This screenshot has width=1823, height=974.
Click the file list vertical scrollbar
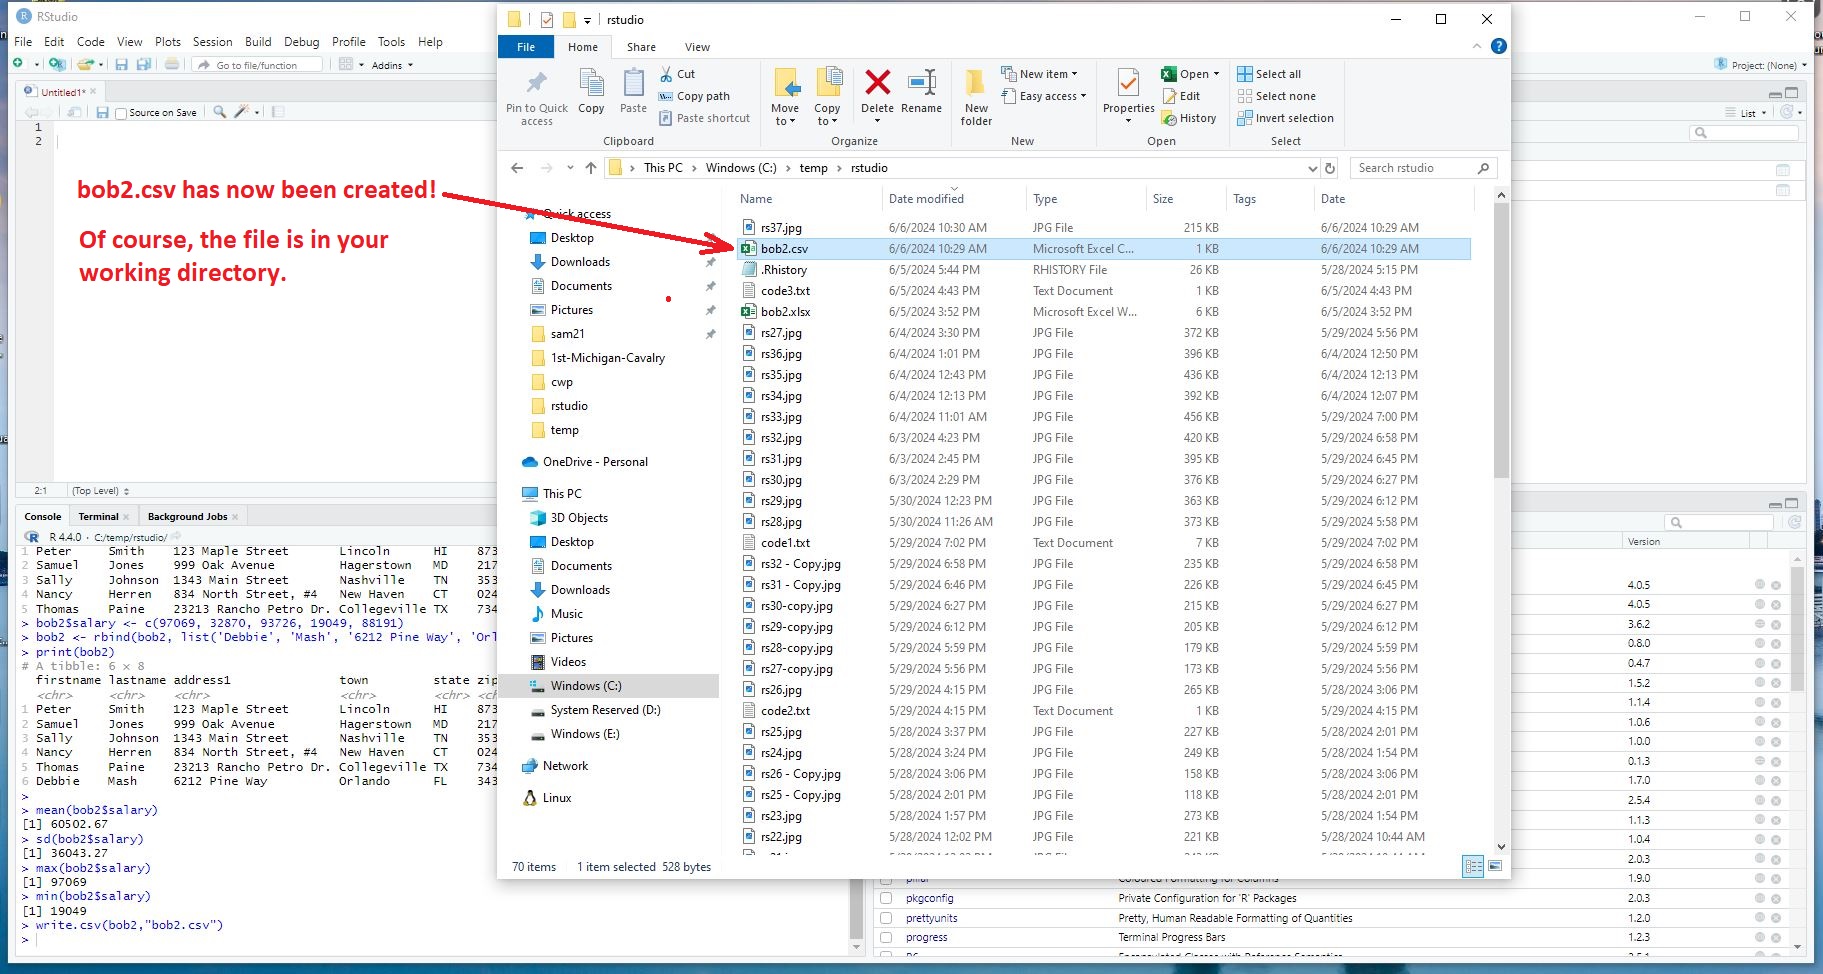coord(1501,340)
